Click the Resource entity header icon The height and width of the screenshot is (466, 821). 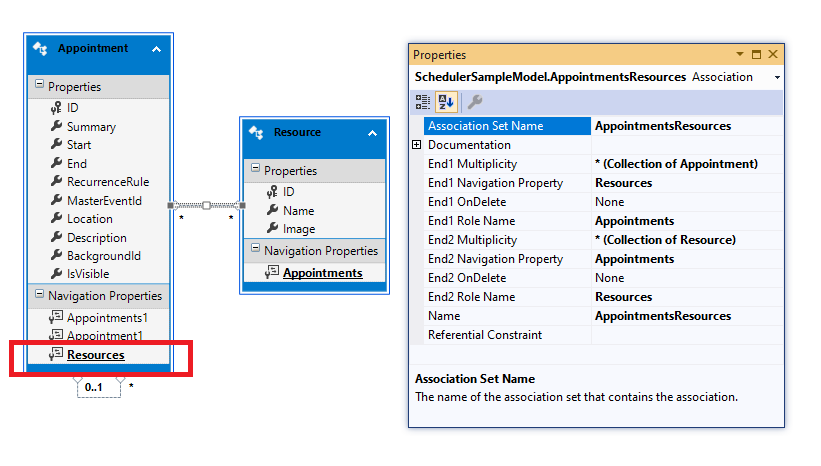[256, 132]
